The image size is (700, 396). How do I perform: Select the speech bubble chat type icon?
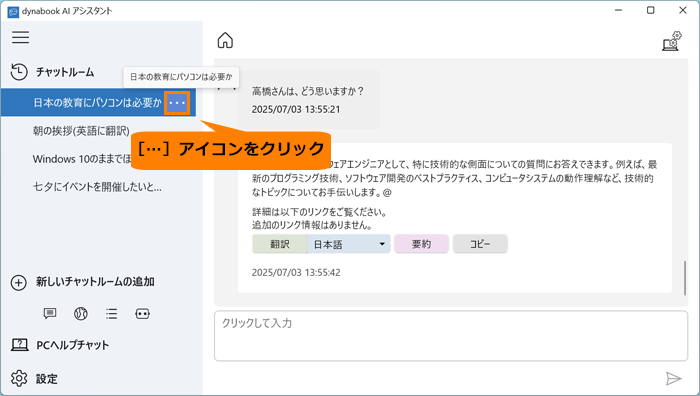coord(50,313)
